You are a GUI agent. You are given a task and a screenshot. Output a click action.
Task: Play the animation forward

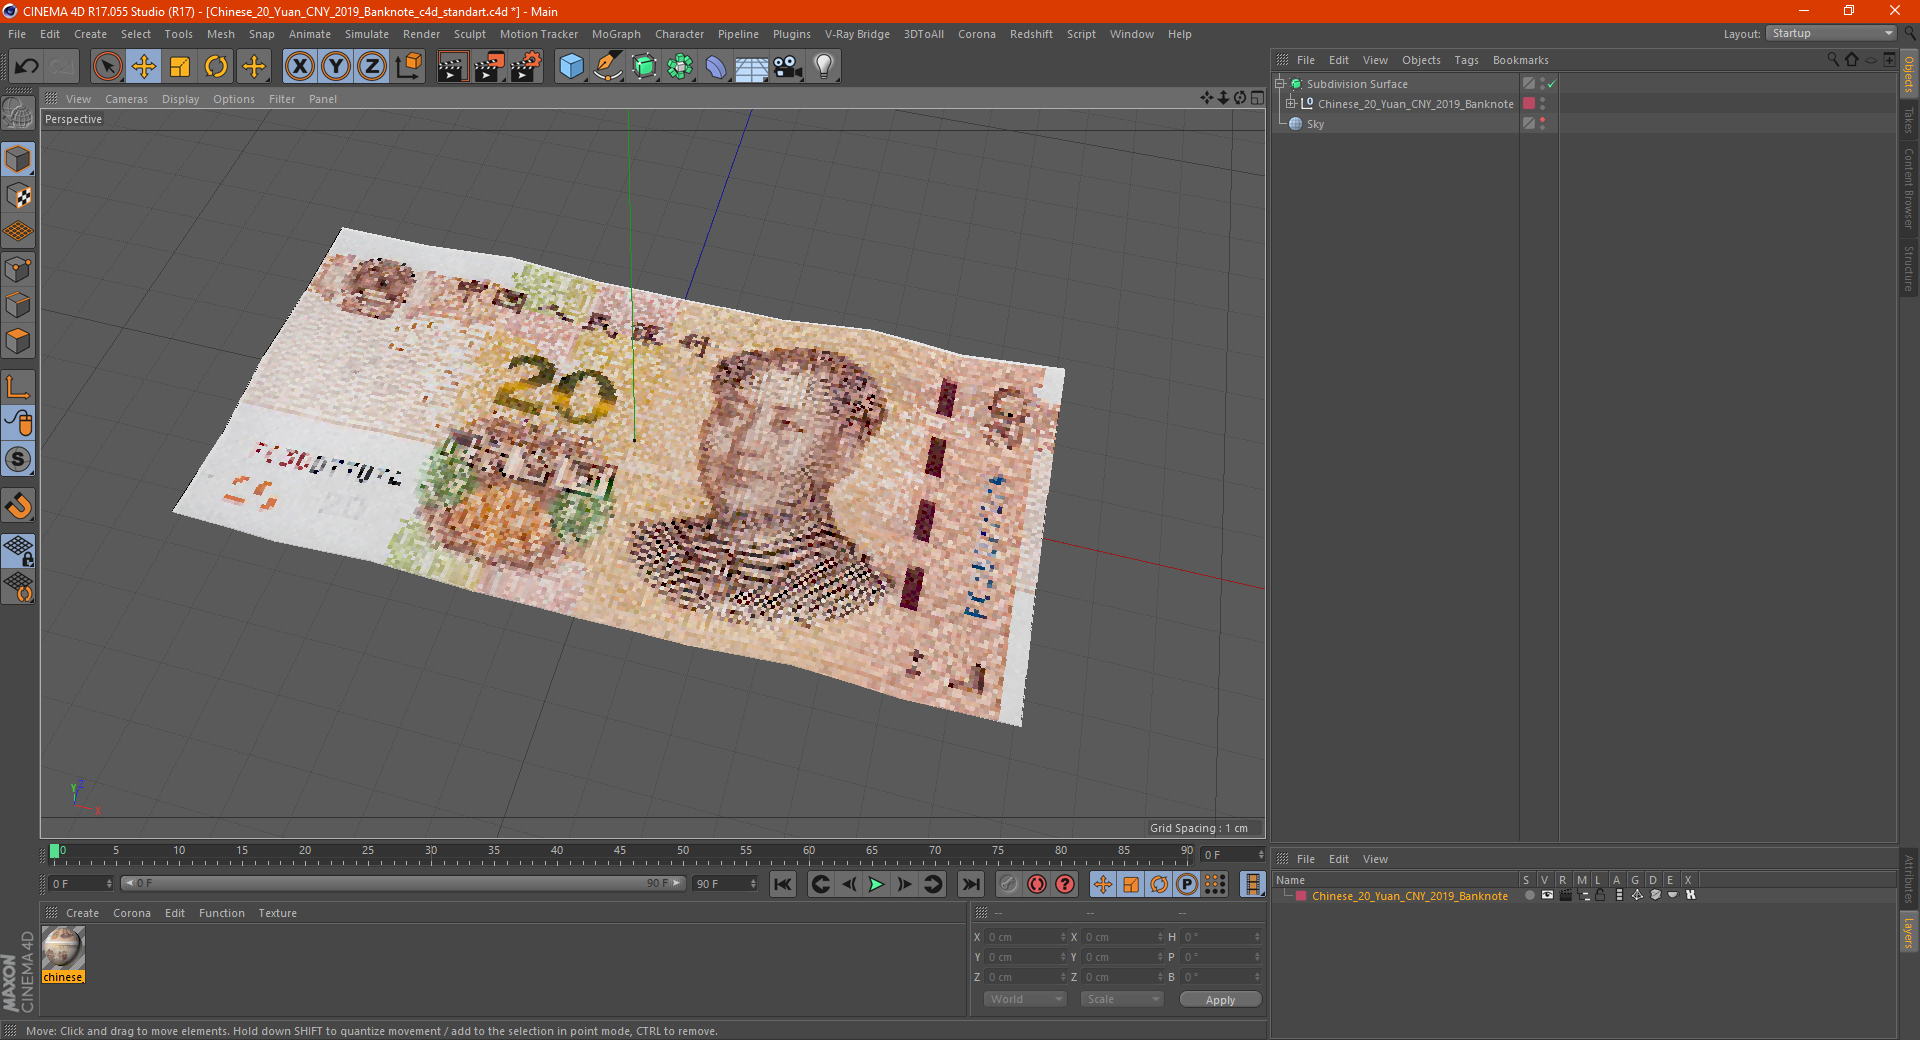coord(876,884)
